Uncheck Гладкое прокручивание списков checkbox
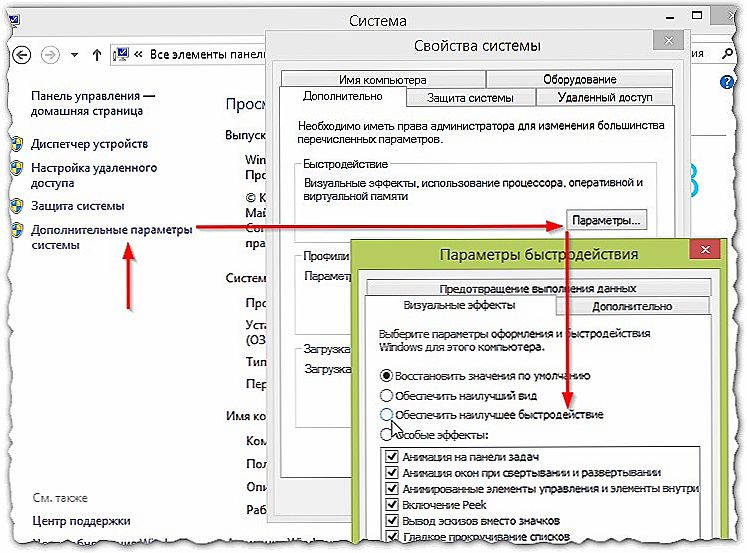The height and width of the screenshot is (553, 747). pyautogui.click(x=392, y=536)
